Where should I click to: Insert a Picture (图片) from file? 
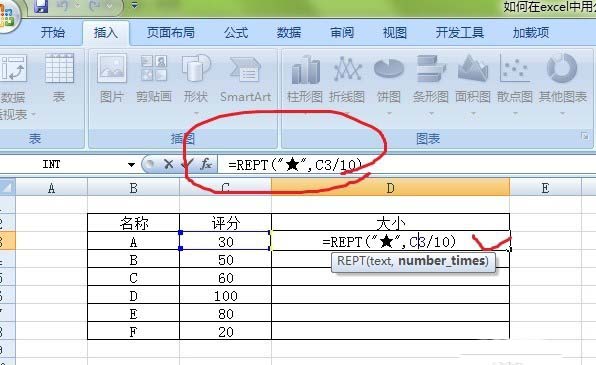click(111, 79)
